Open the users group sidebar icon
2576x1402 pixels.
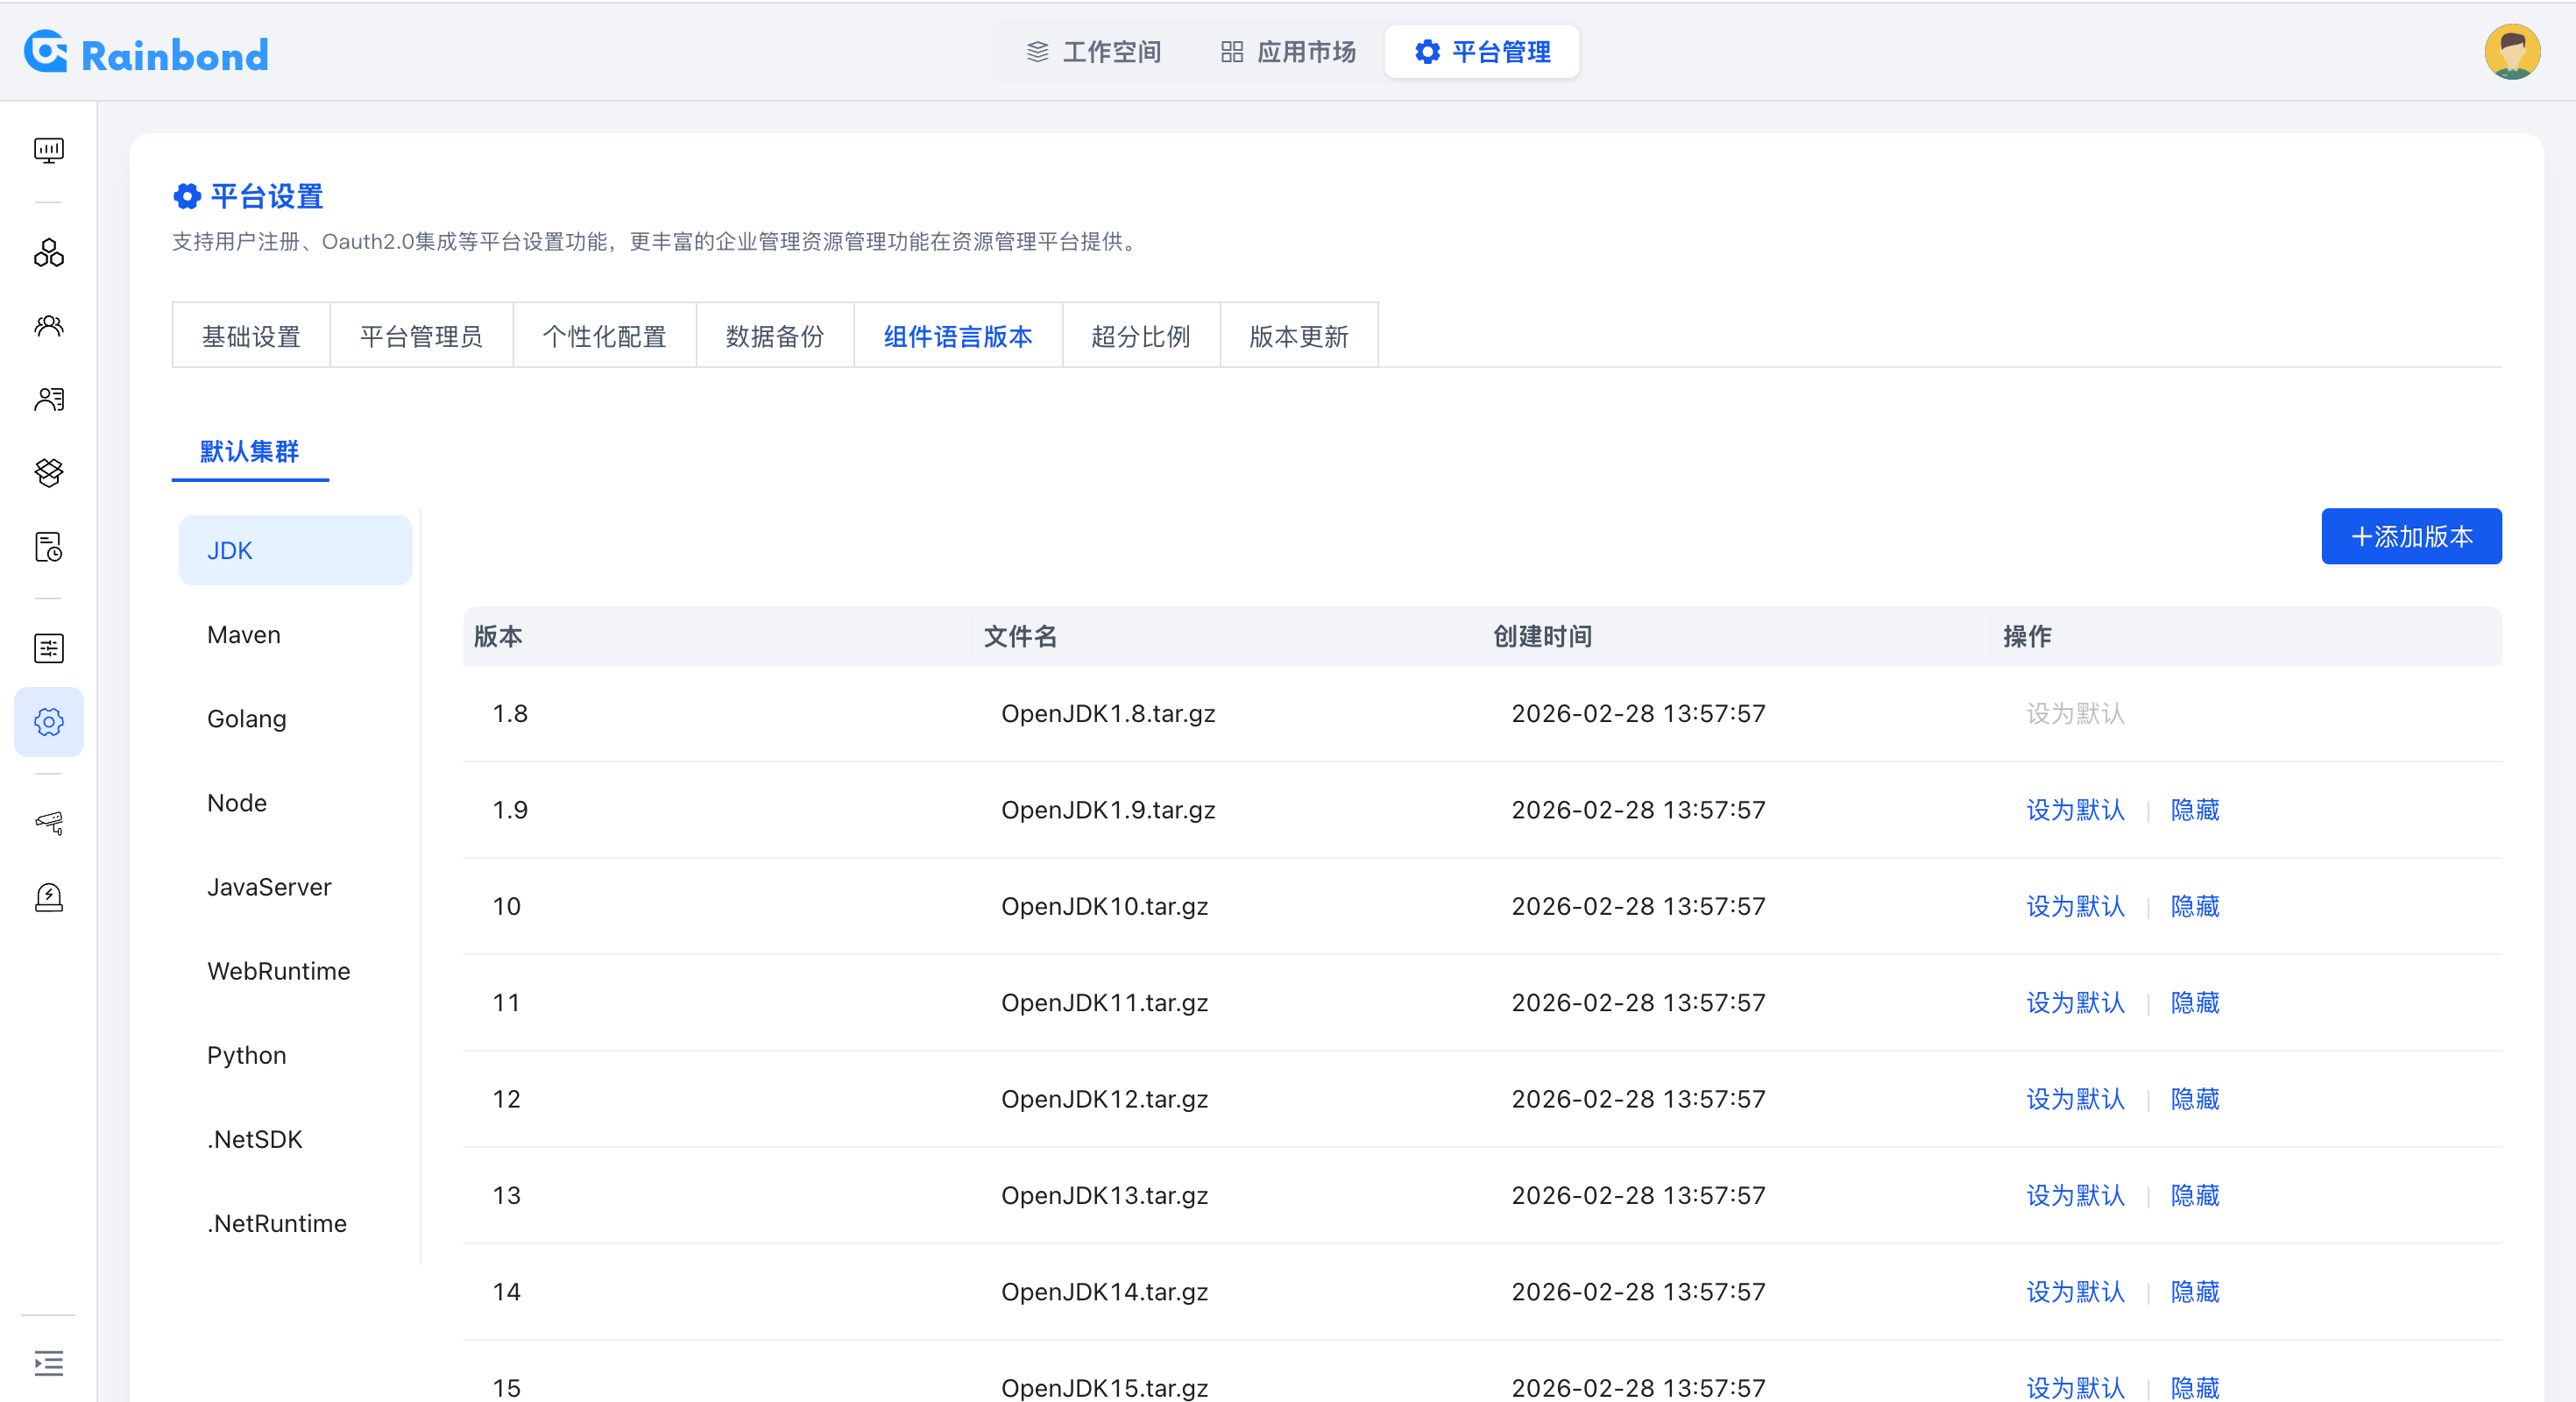(x=48, y=326)
